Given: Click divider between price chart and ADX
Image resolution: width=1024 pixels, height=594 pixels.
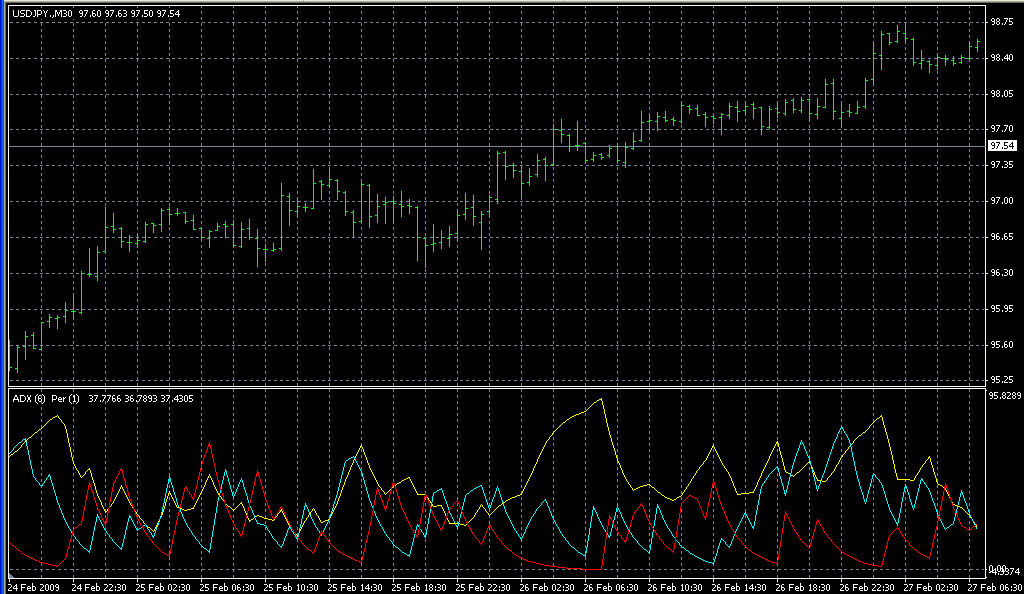Looking at the screenshot, I should [x=500, y=387].
